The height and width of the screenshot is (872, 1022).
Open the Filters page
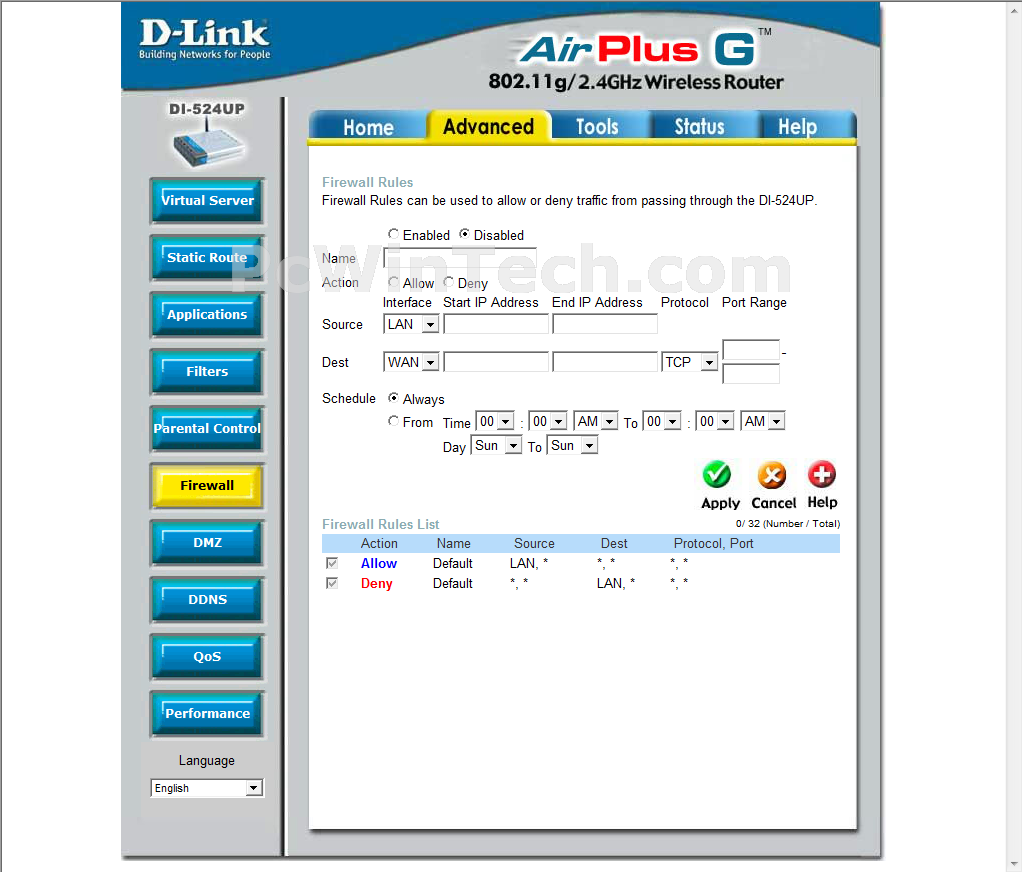tap(207, 371)
